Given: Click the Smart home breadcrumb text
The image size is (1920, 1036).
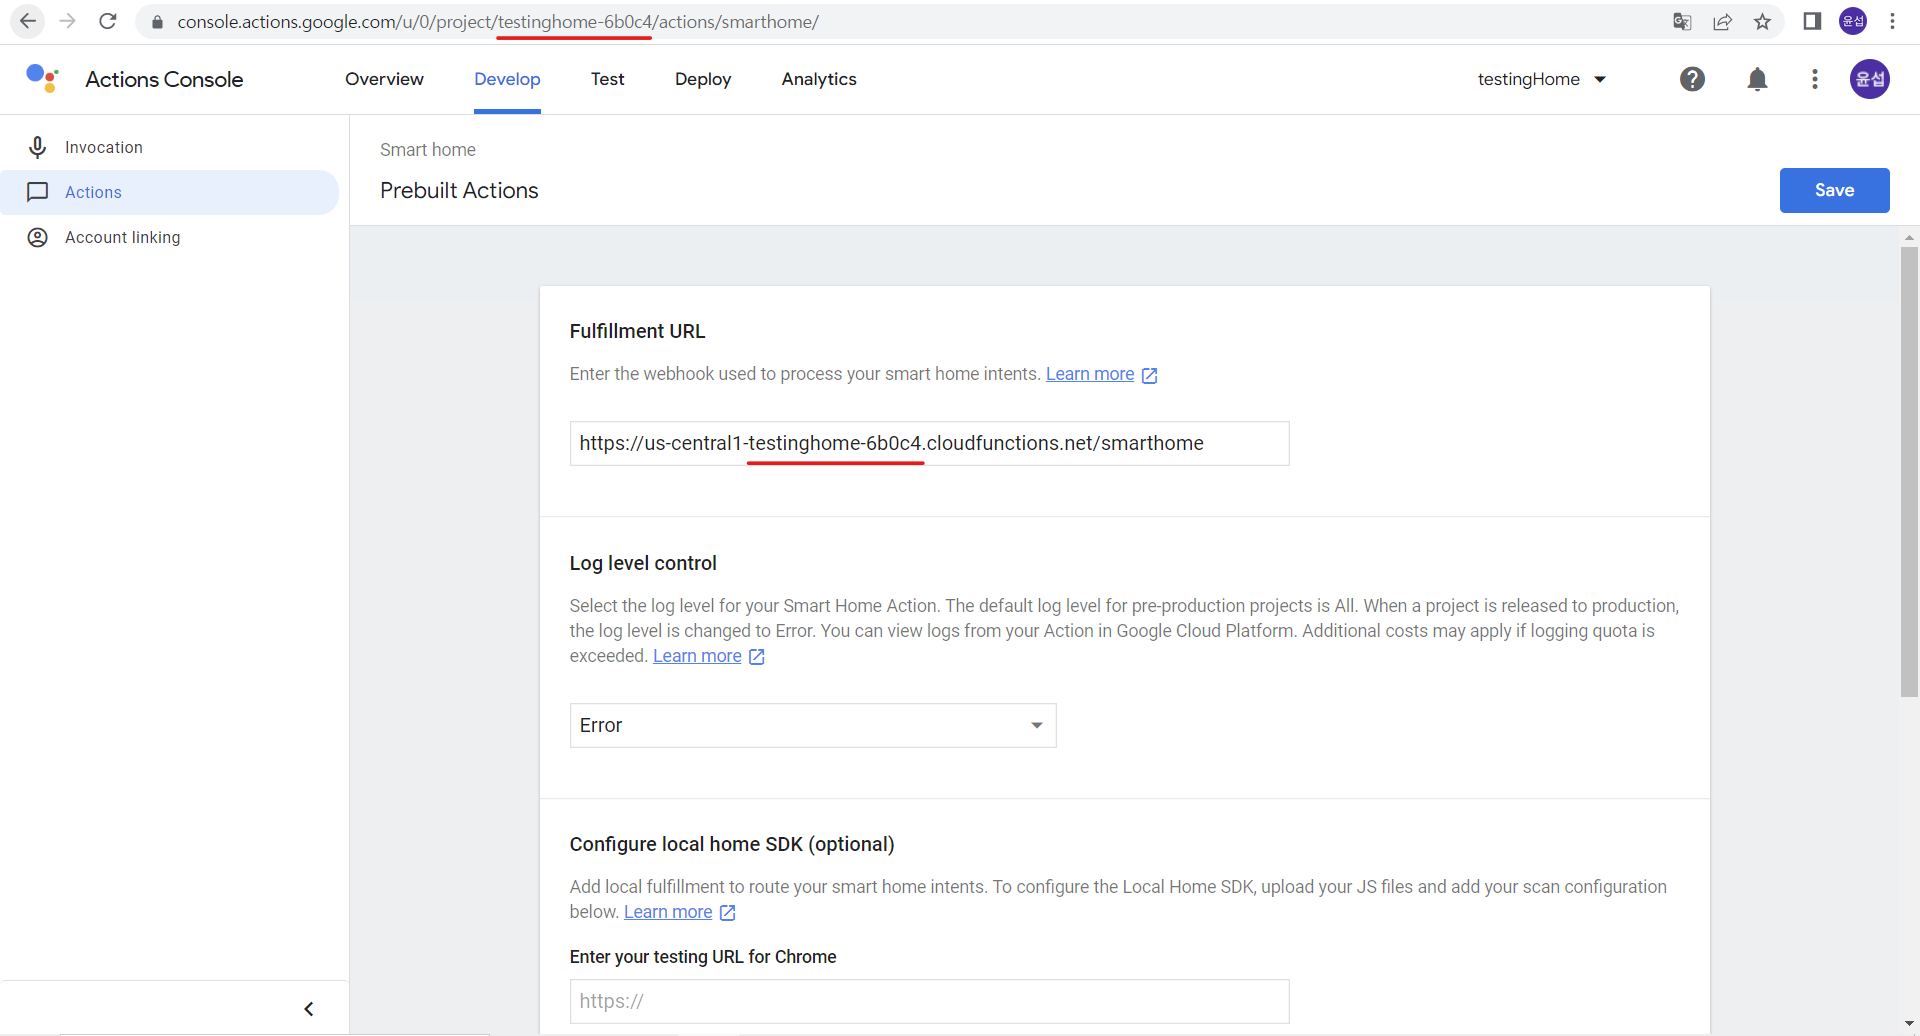Looking at the screenshot, I should point(428,150).
